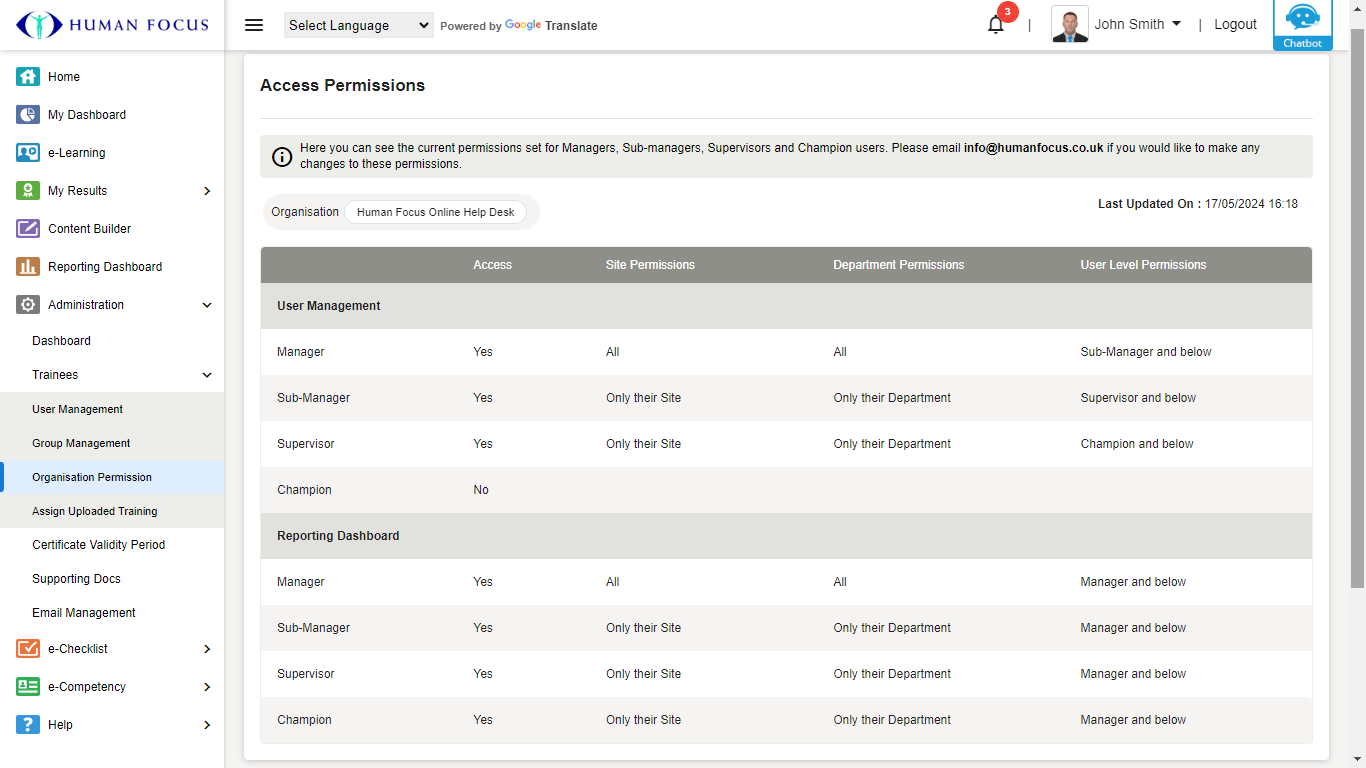Open the John Smith user dropdown
Viewport: 1366px width, 768px height.
(1137, 24)
